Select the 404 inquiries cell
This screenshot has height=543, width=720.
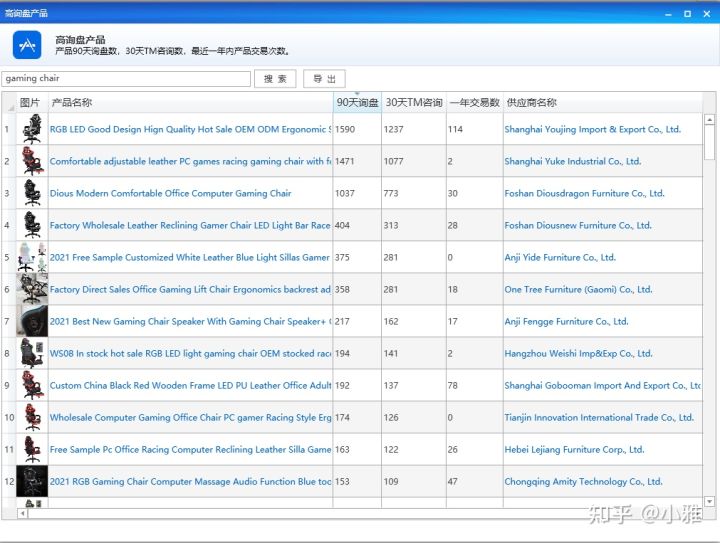[x=357, y=225]
